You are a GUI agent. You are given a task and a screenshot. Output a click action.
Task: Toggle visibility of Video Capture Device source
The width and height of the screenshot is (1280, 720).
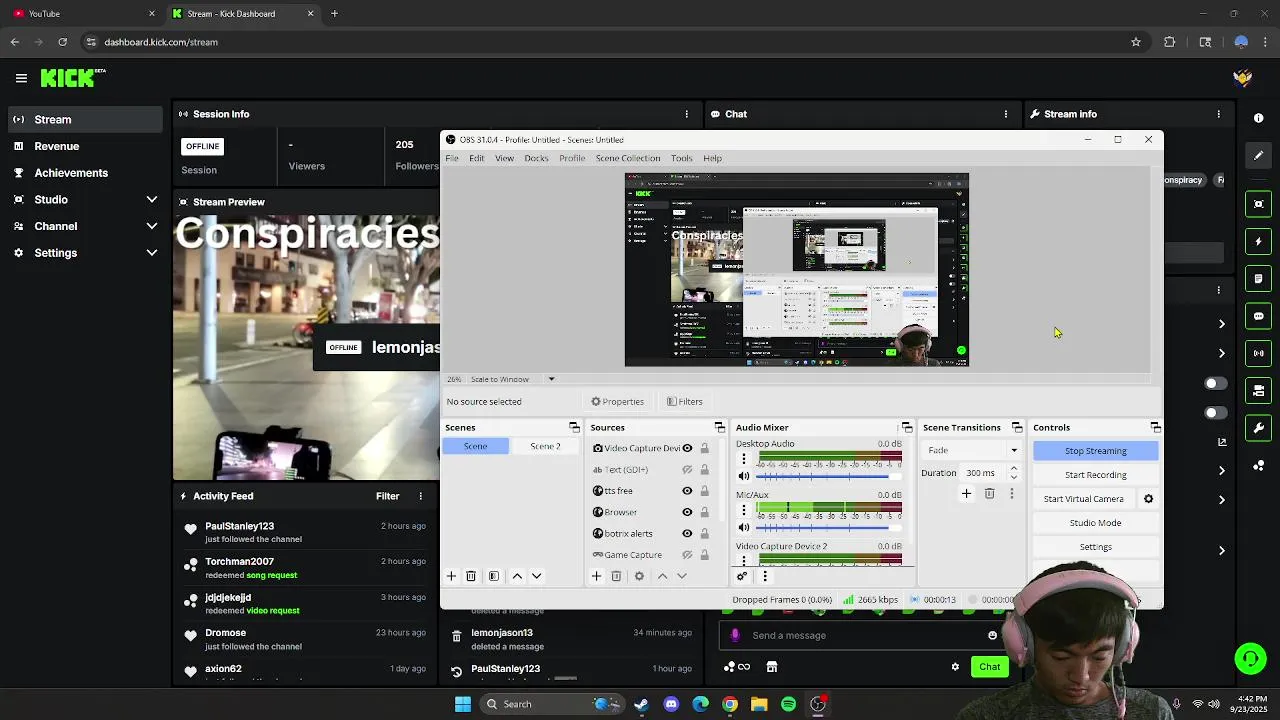pos(687,448)
